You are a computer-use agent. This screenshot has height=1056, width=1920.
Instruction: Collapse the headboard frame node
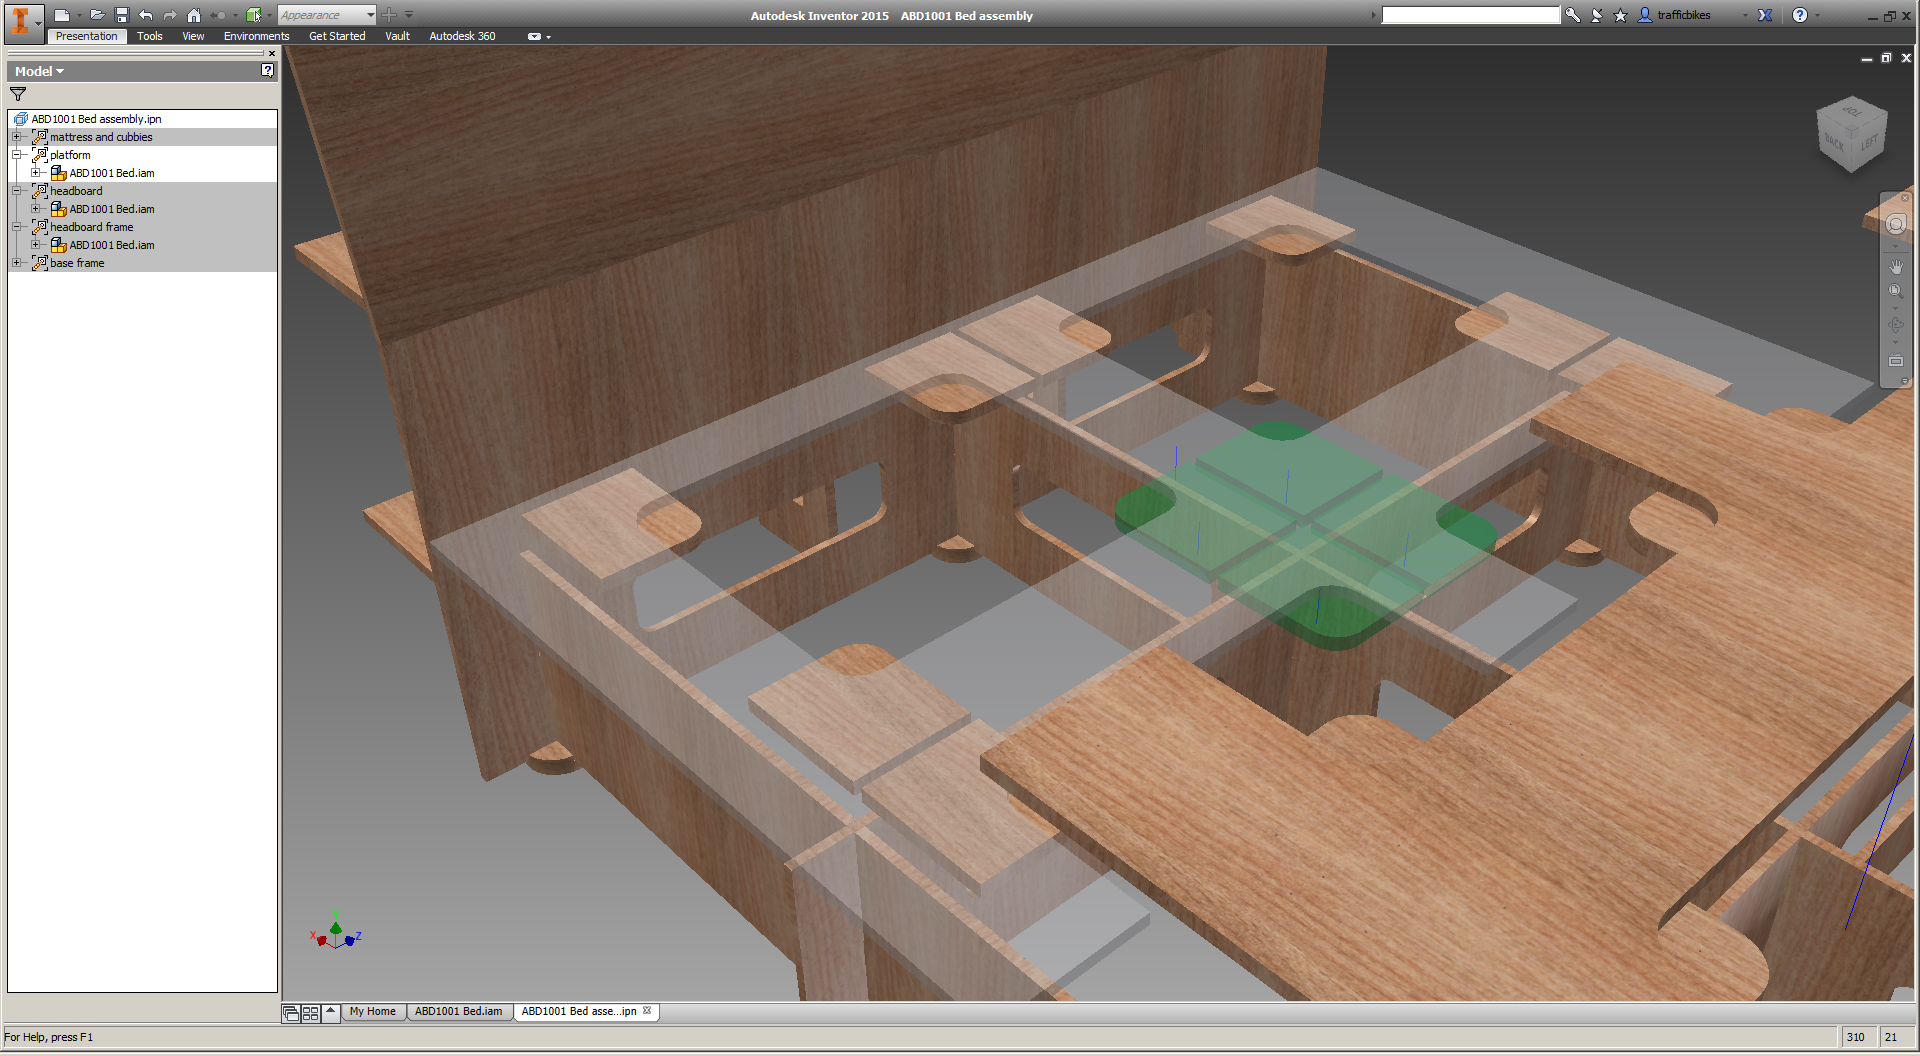[x=17, y=227]
